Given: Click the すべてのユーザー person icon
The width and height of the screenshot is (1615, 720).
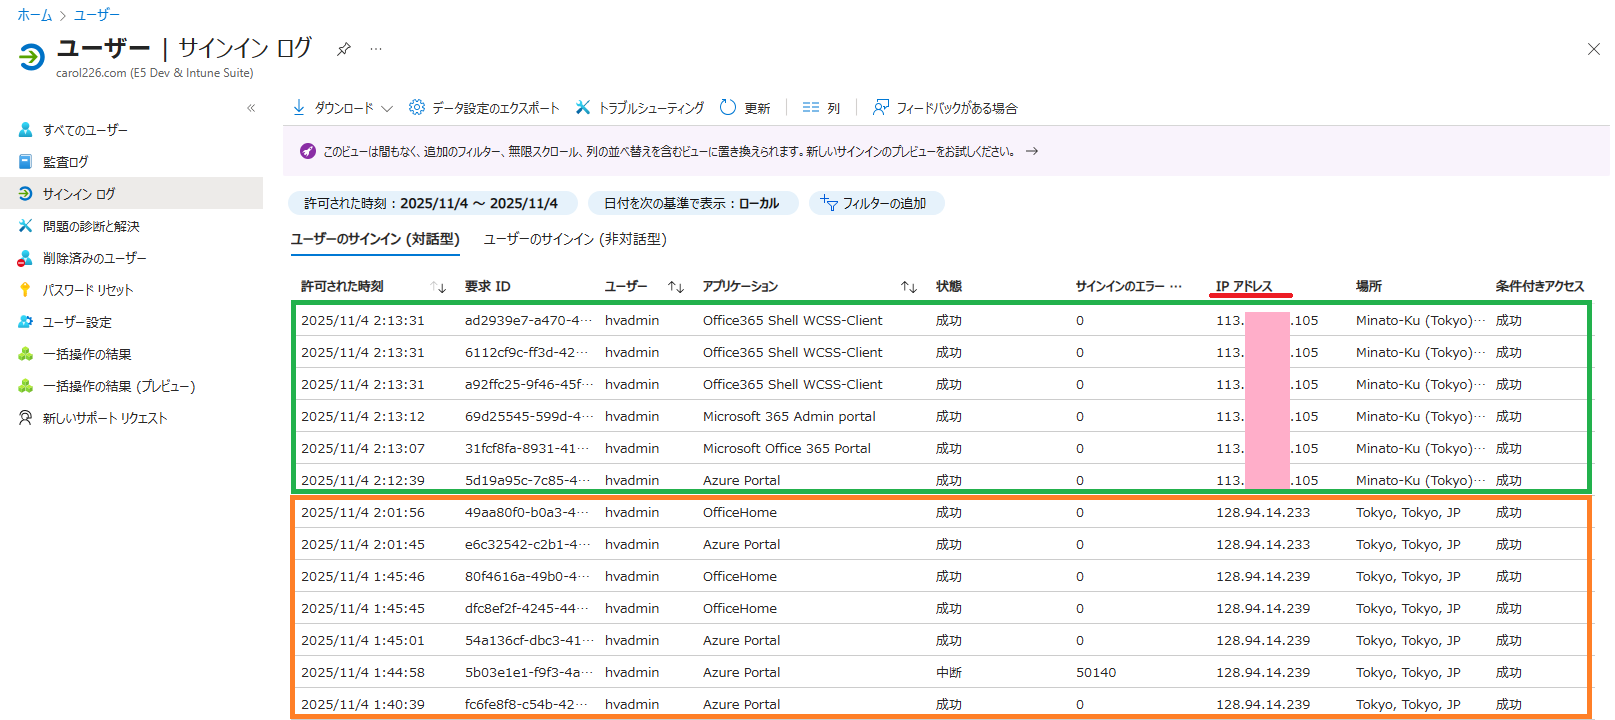Looking at the screenshot, I should click(25, 130).
